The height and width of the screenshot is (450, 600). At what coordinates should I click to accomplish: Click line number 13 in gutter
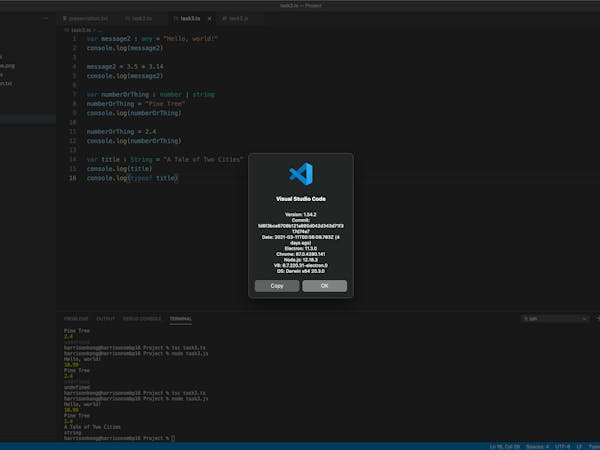coord(72,150)
